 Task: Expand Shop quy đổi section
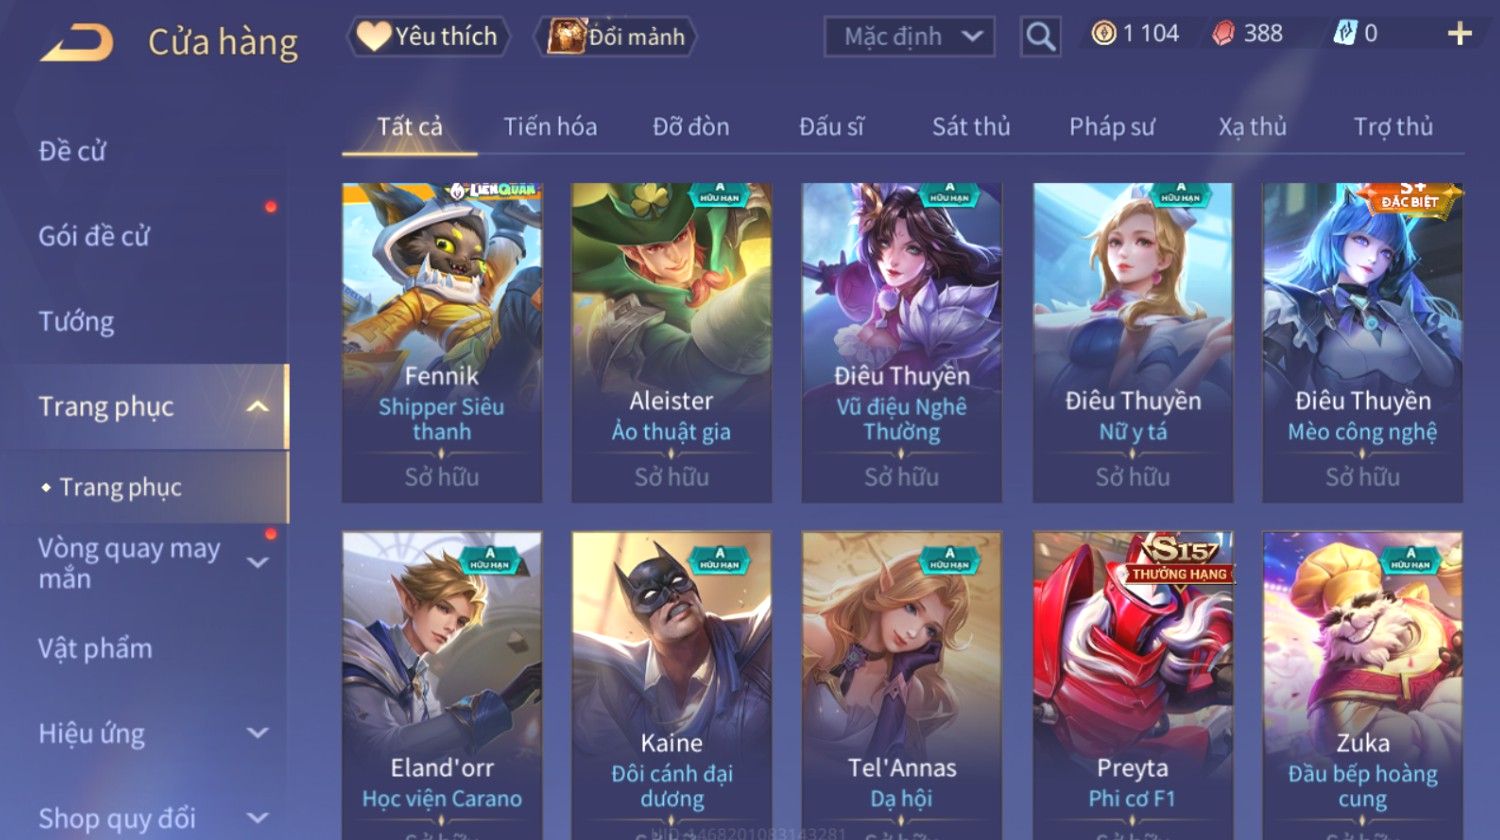click(x=258, y=818)
